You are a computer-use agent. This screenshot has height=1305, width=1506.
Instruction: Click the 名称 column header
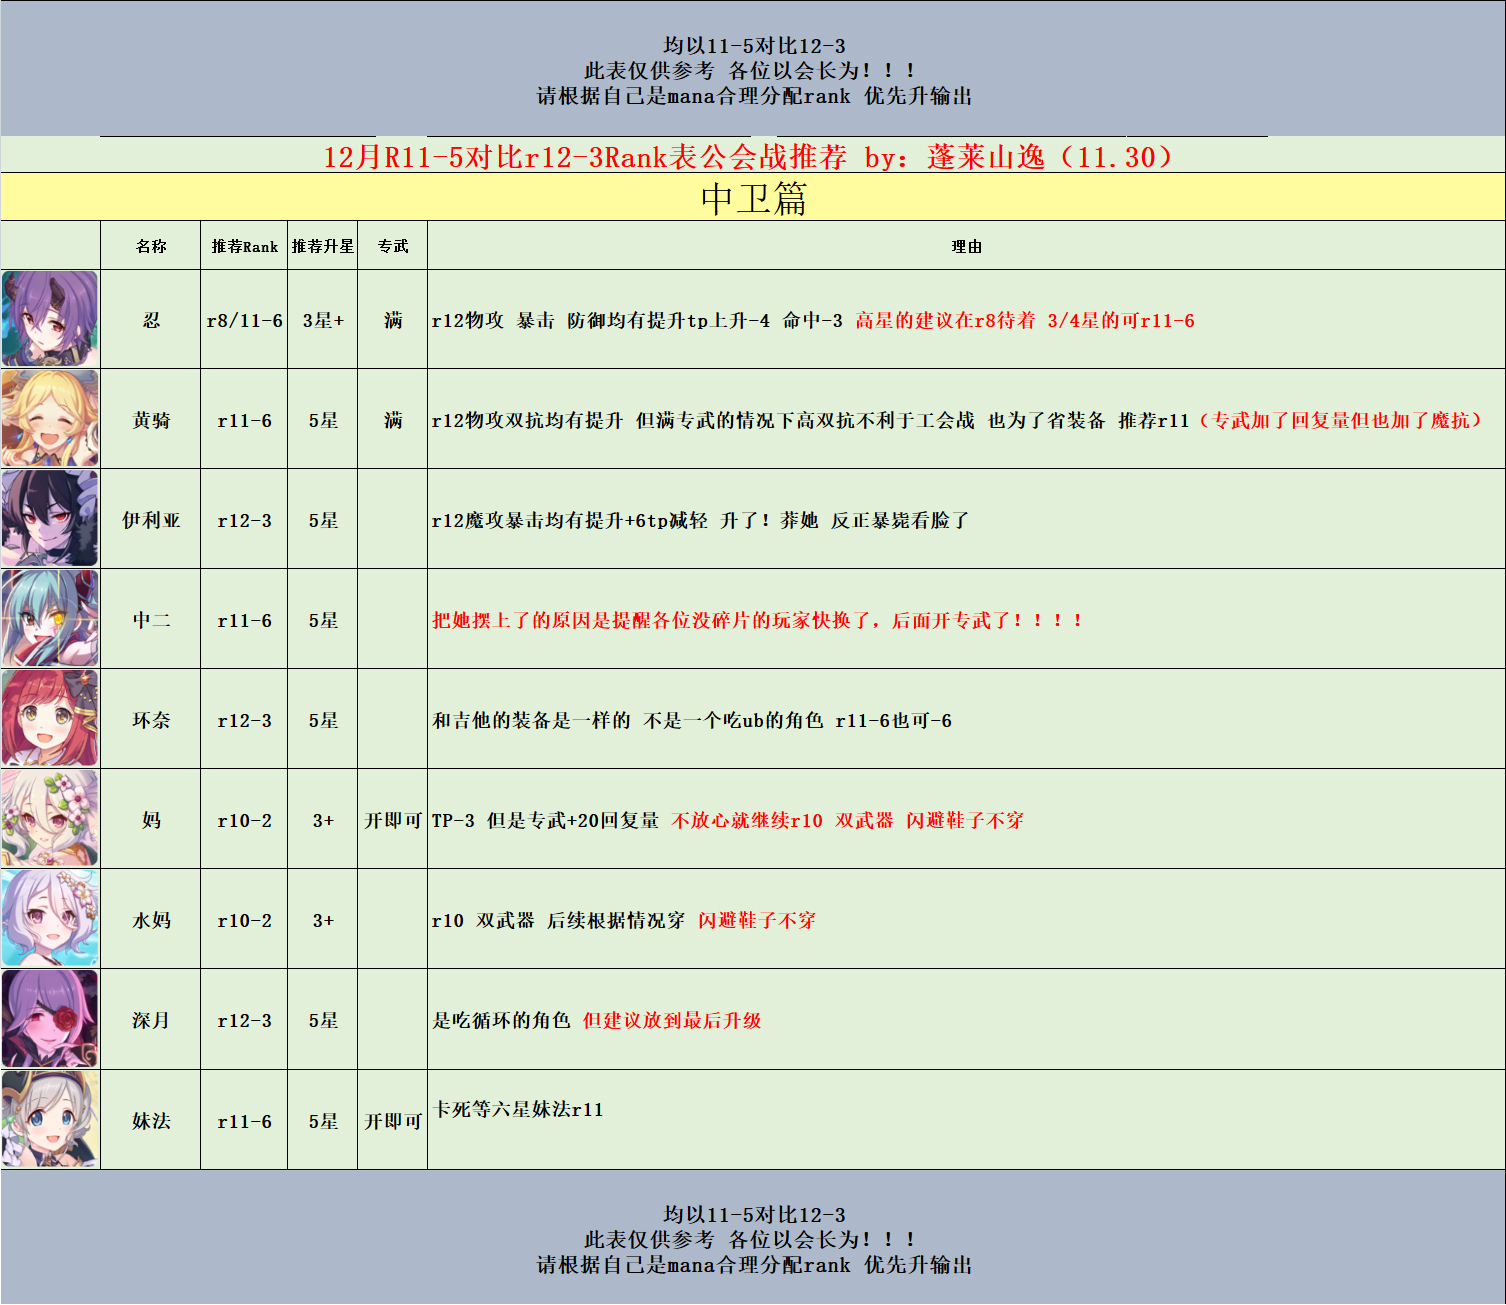pos(151,246)
